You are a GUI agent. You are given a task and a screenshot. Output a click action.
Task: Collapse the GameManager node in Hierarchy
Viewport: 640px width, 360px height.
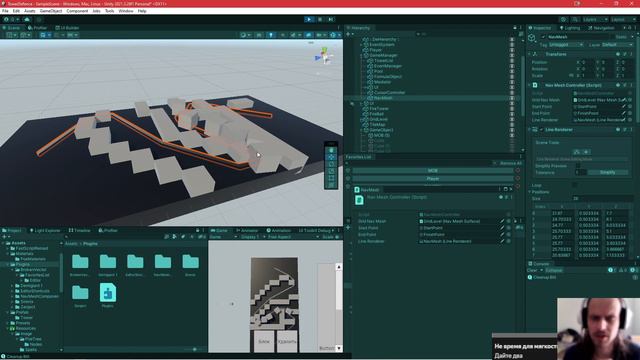(361, 55)
